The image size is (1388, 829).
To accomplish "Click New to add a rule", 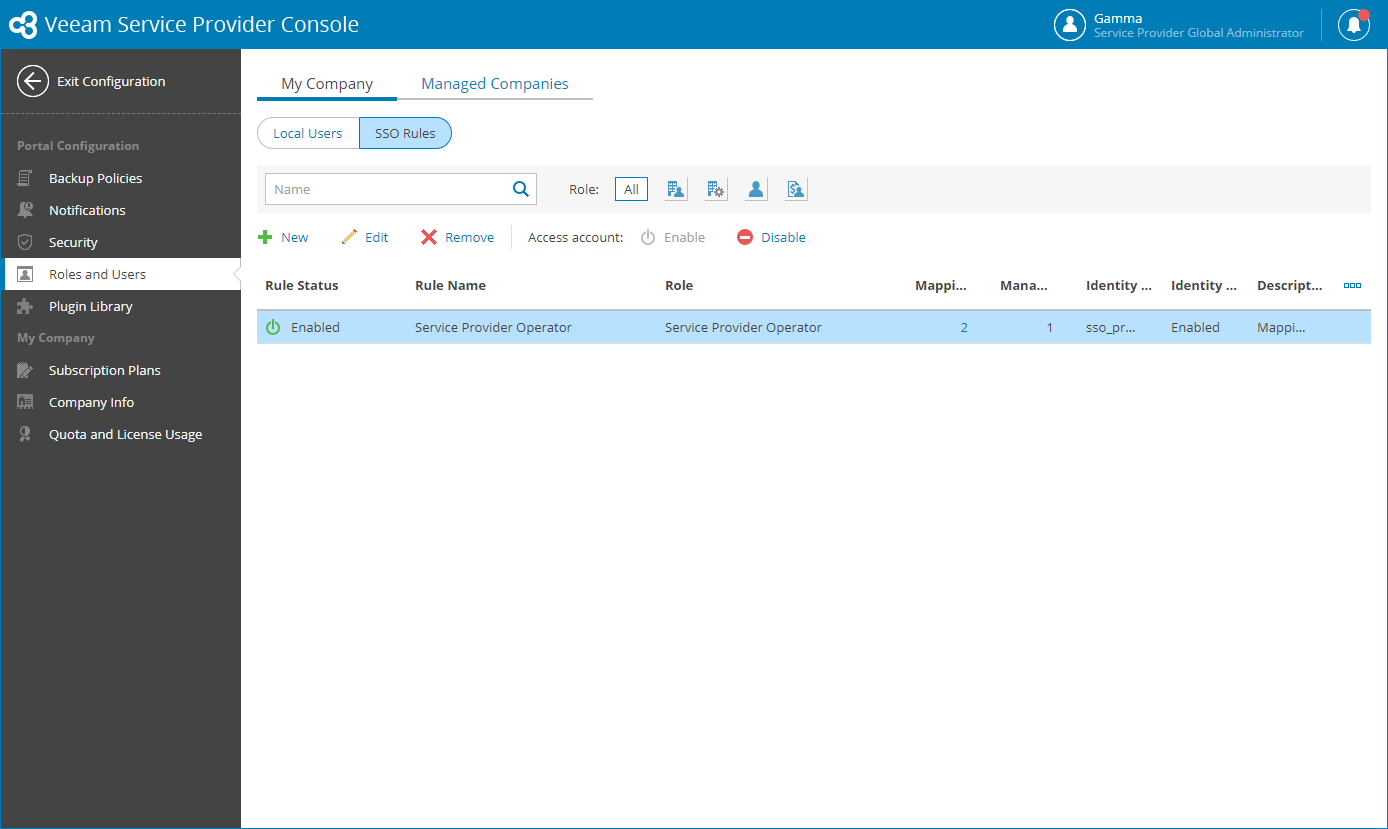I will coord(283,237).
